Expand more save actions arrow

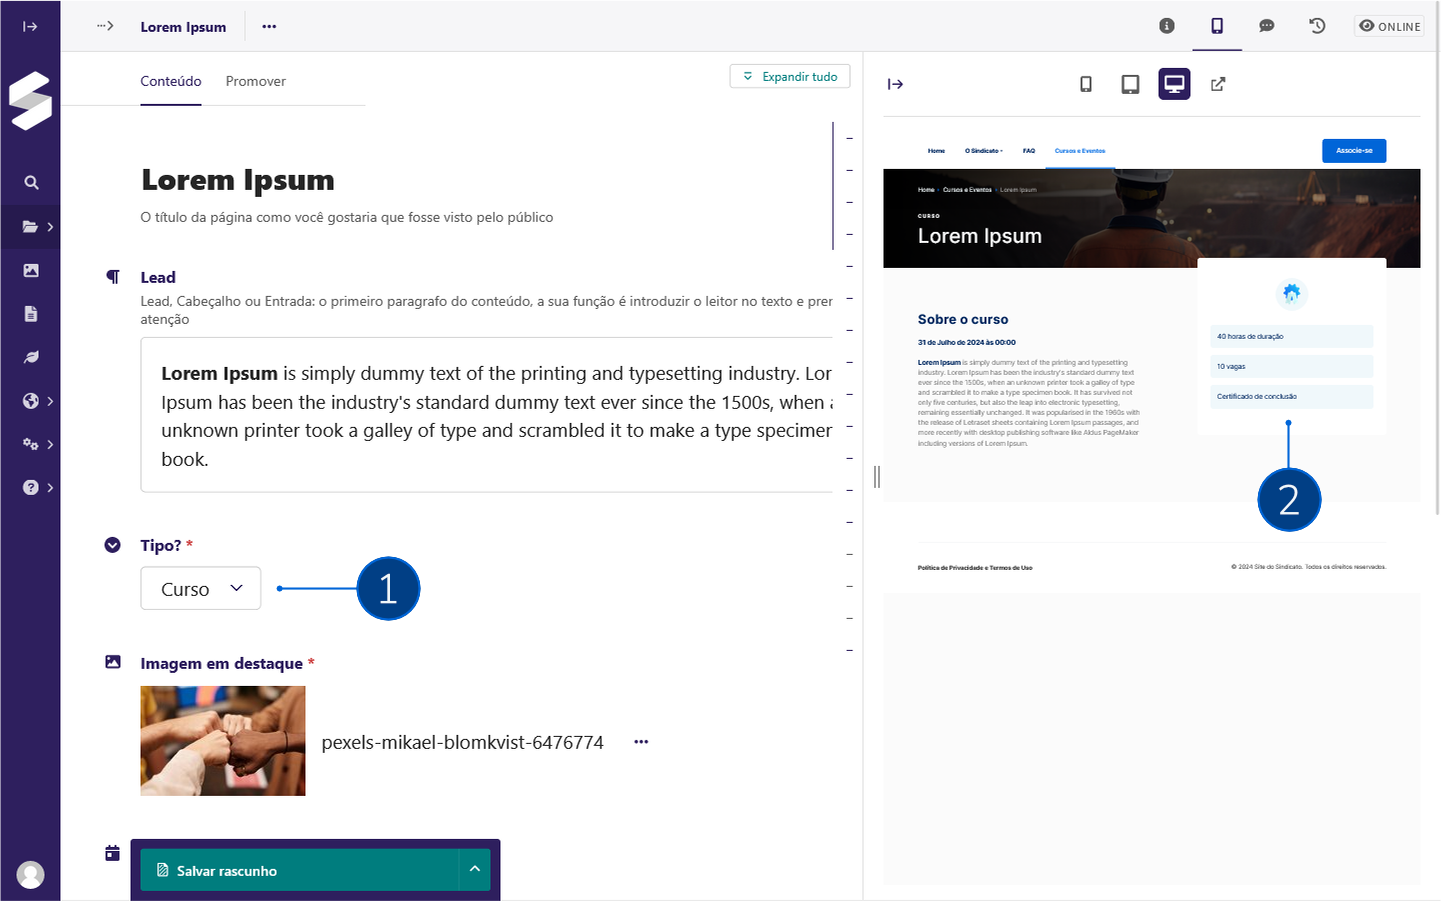pos(475,870)
